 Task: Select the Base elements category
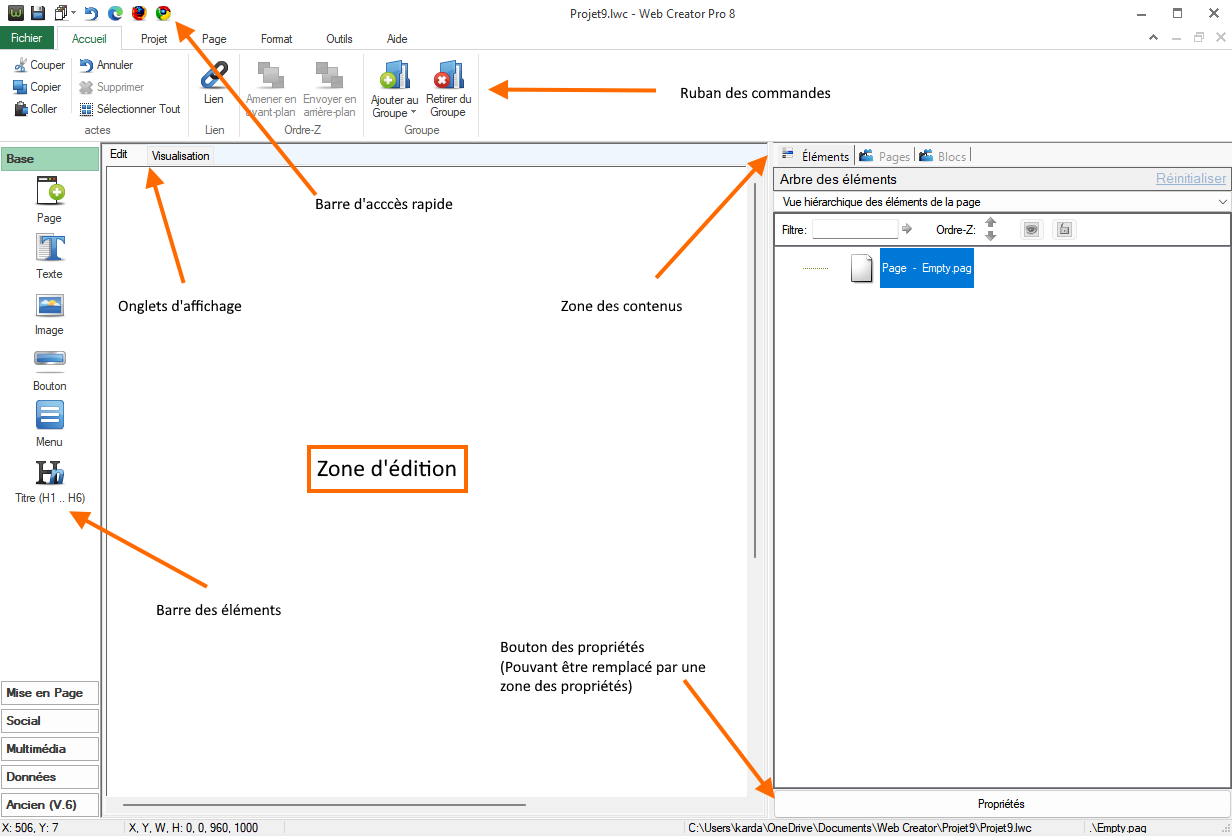click(x=50, y=159)
